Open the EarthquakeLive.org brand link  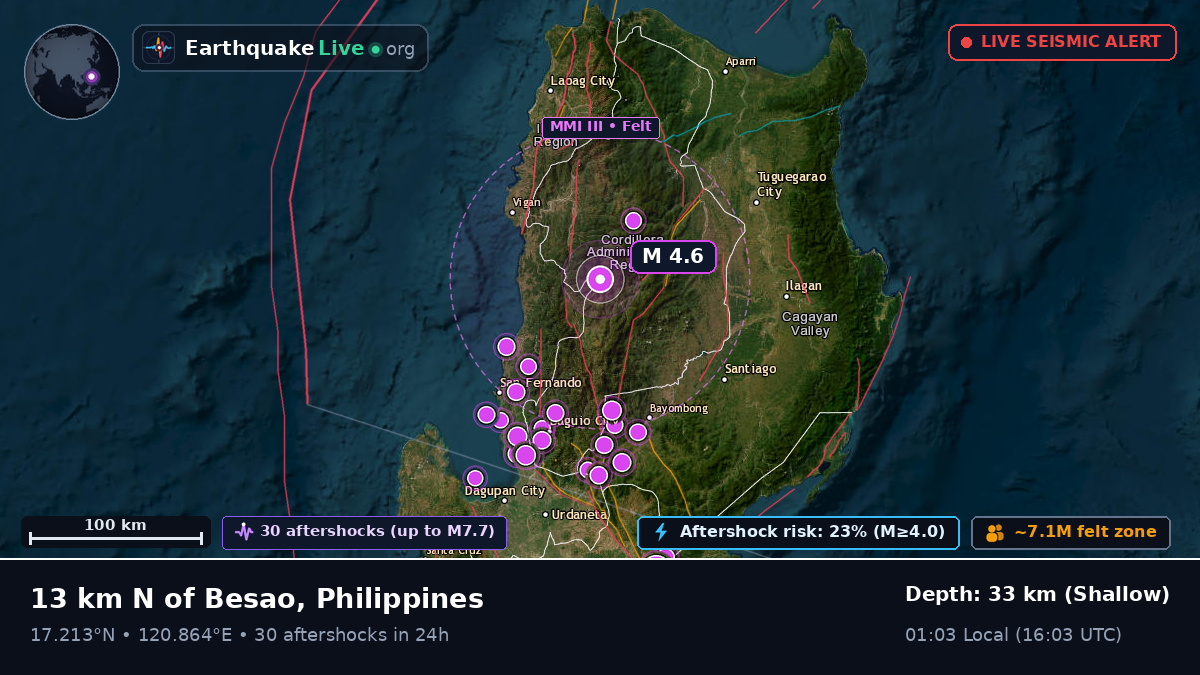tap(280, 48)
